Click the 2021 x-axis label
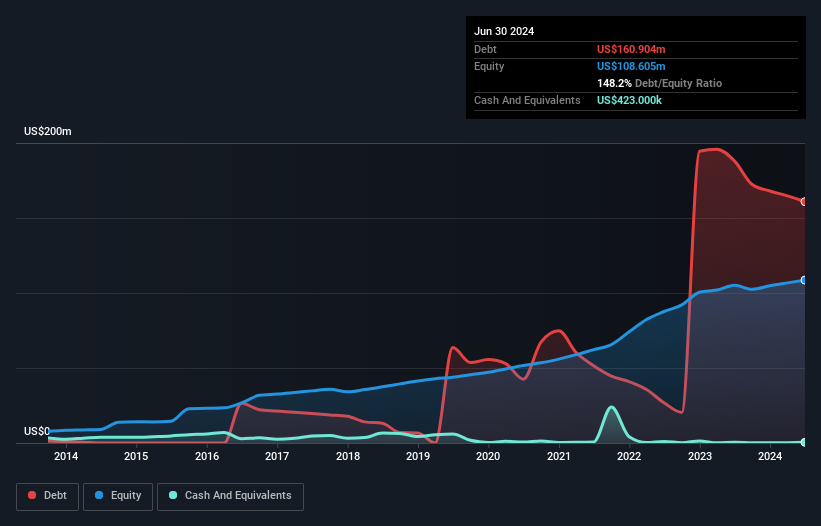 (559, 456)
